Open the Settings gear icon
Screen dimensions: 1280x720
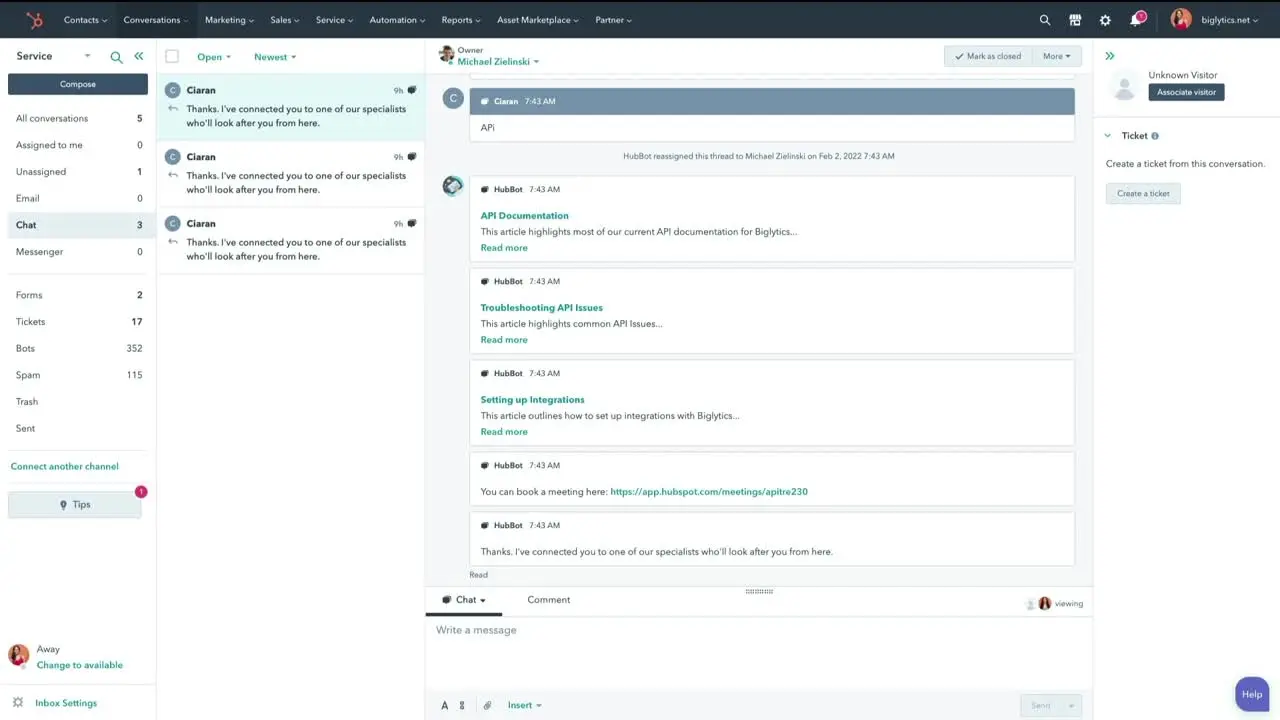click(1105, 20)
